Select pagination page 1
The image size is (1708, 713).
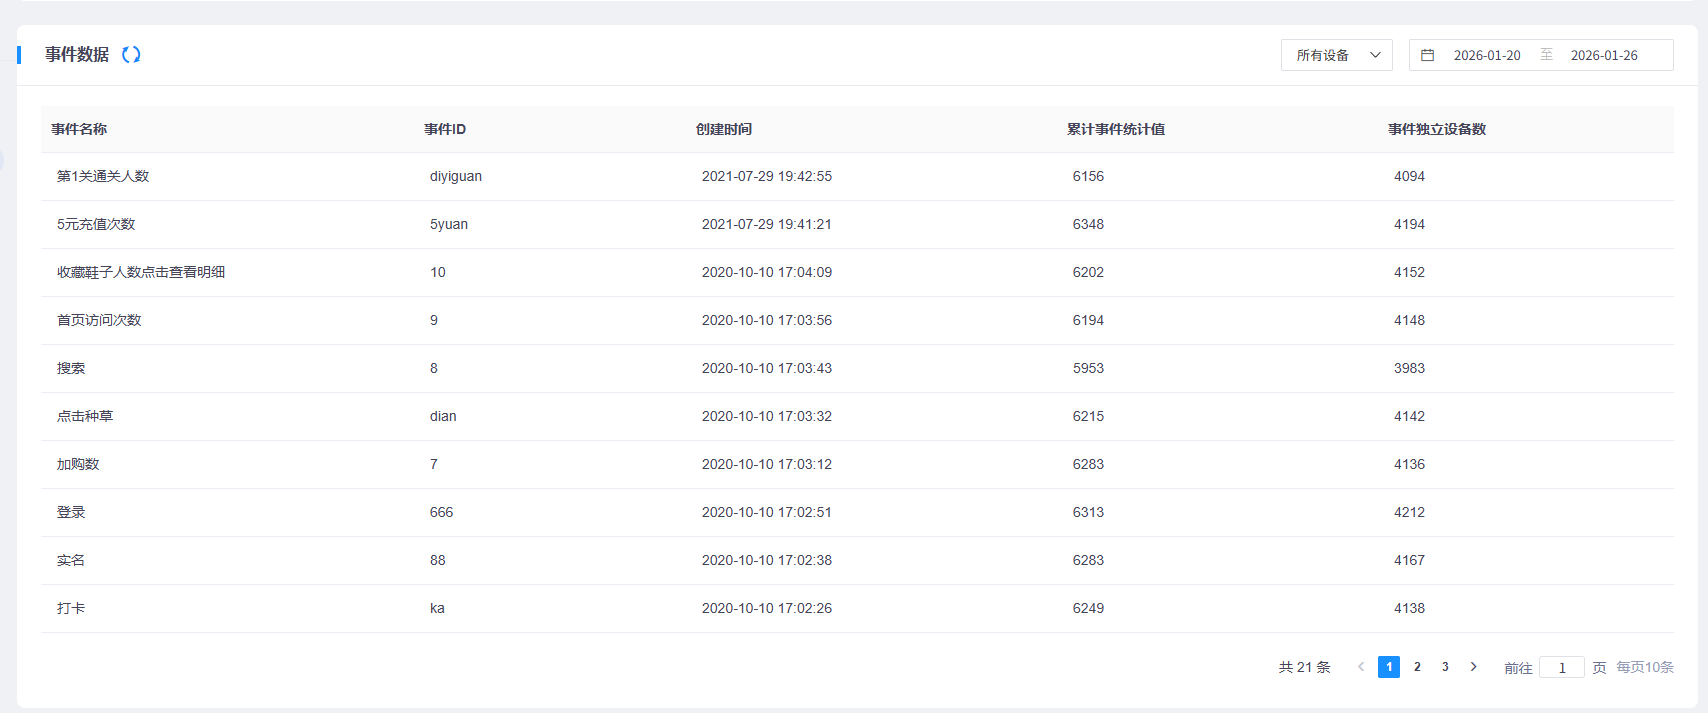1389,667
